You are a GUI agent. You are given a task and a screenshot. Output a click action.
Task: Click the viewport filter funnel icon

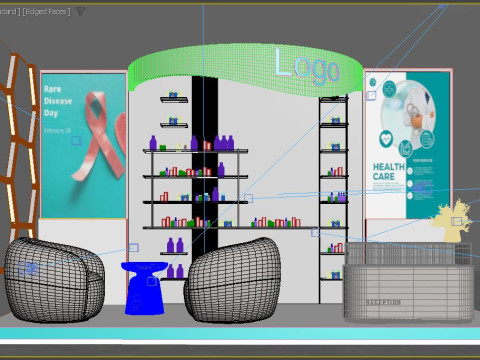point(80,12)
